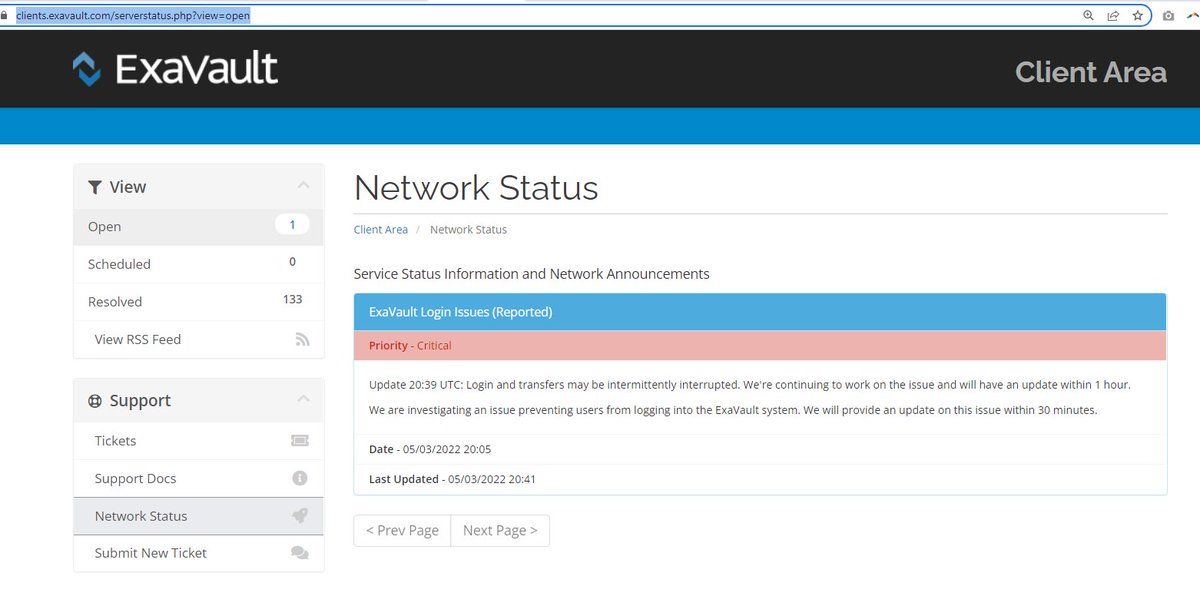Open Support Docs
The image size is (1200, 596).
(x=199, y=478)
